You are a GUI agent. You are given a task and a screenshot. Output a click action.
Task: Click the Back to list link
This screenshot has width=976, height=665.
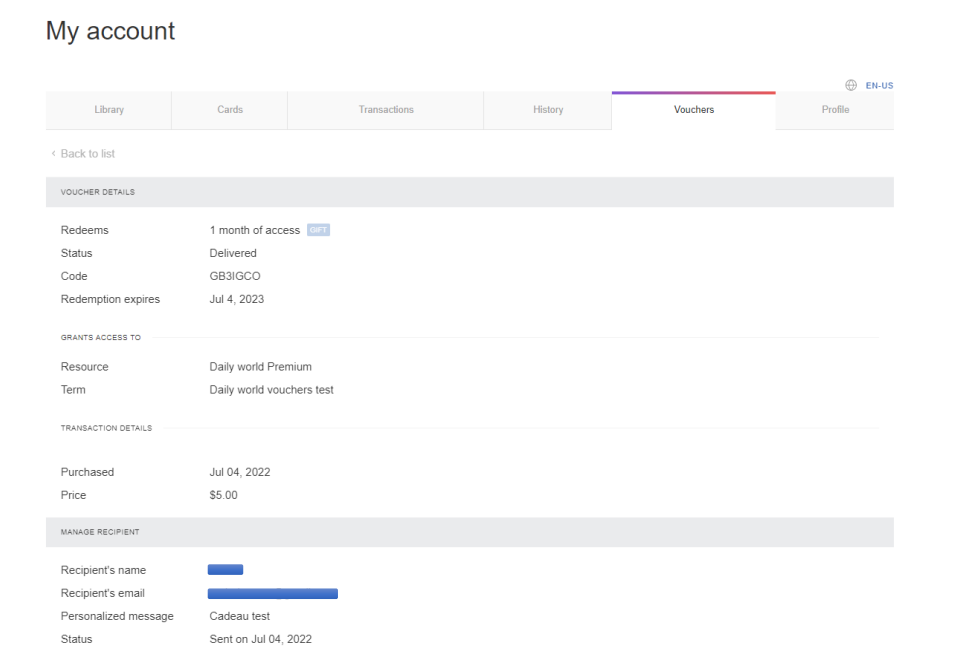point(88,153)
